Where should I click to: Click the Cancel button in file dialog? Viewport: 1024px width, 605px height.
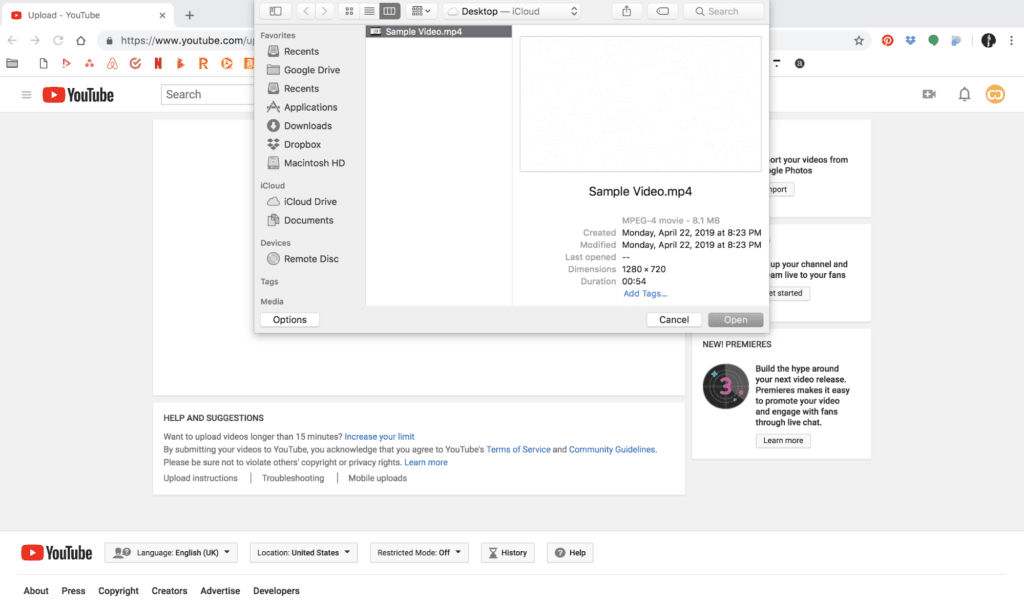click(674, 320)
